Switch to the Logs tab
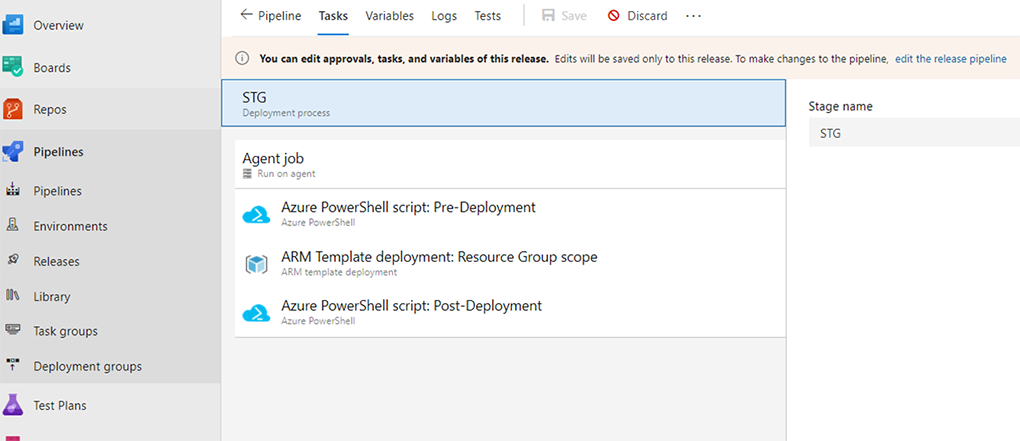Screen dimensions: 1020x441 pos(444,16)
